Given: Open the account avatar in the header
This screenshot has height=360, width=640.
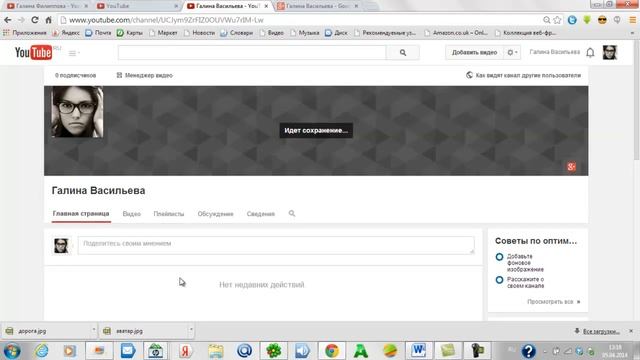Looking at the screenshot, I should pos(610,53).
